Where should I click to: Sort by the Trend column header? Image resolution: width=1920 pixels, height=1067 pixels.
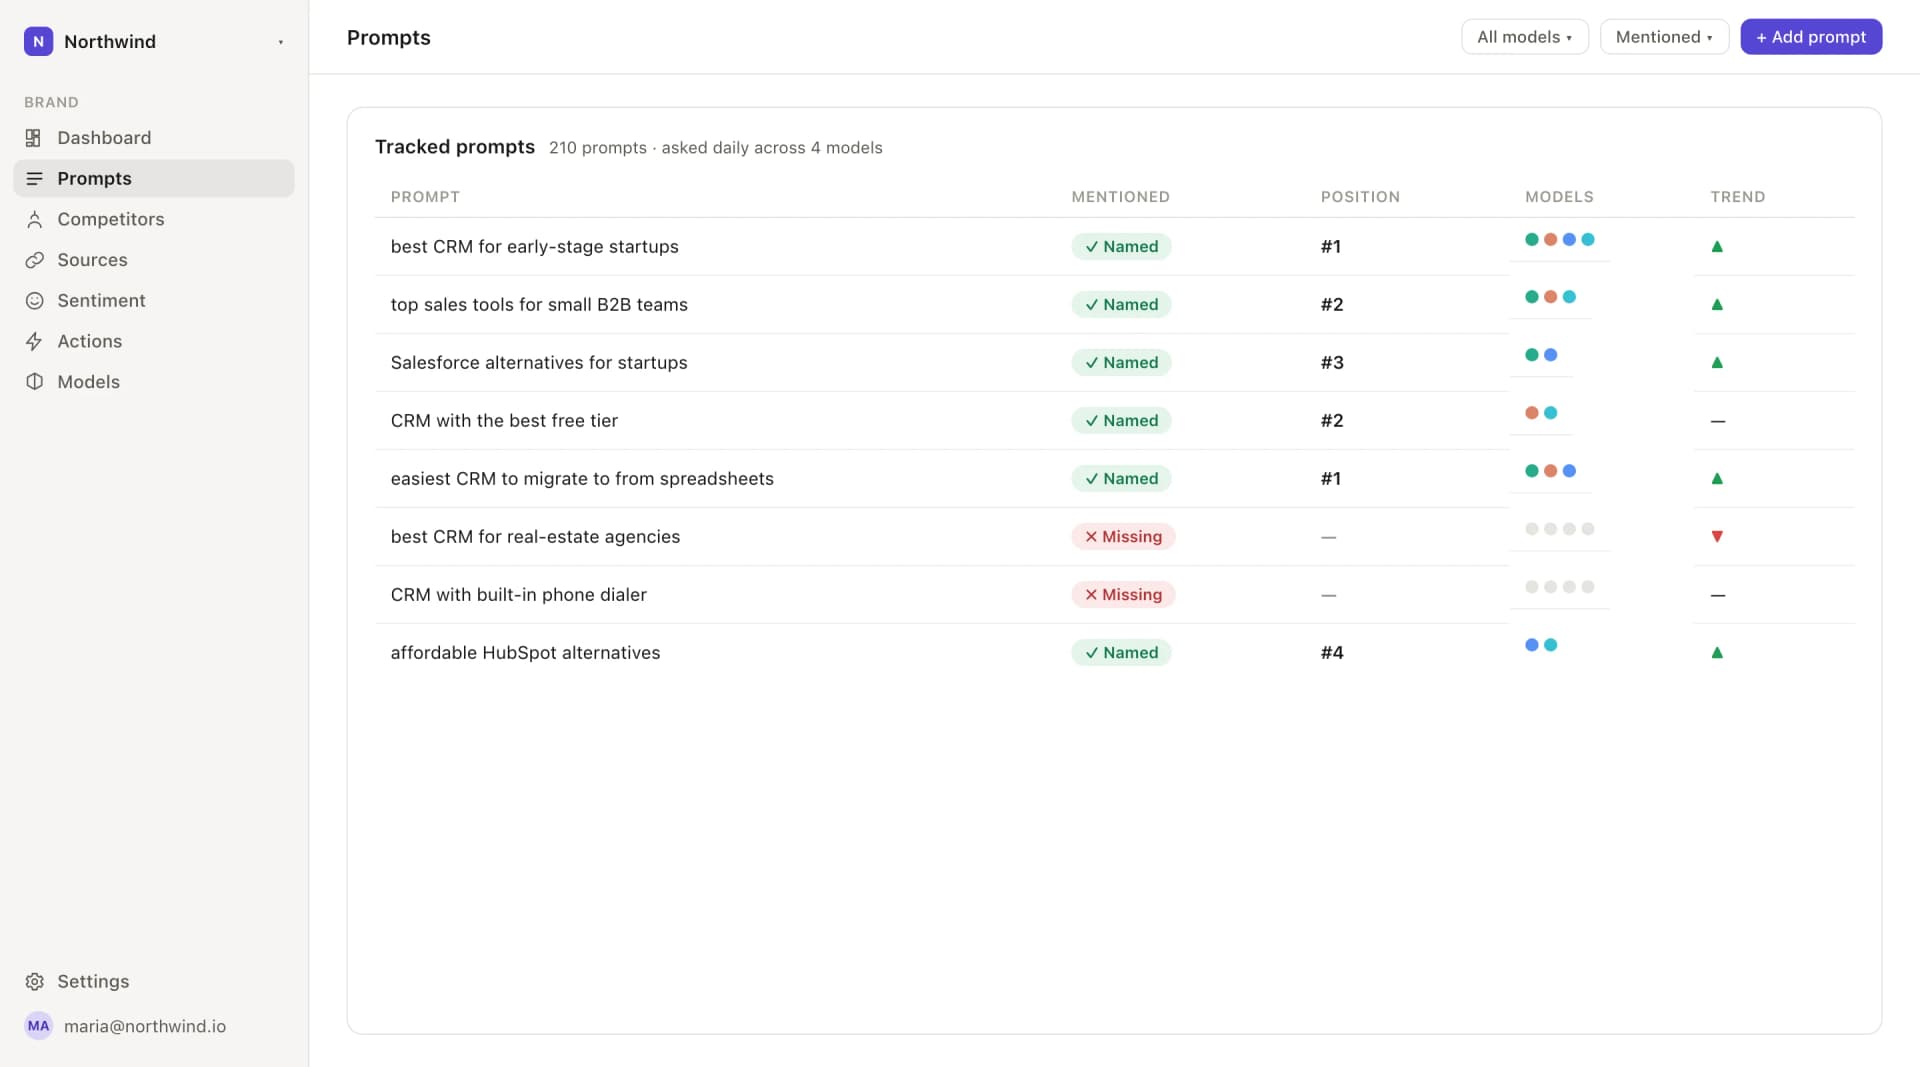(x=1737, y=197)
